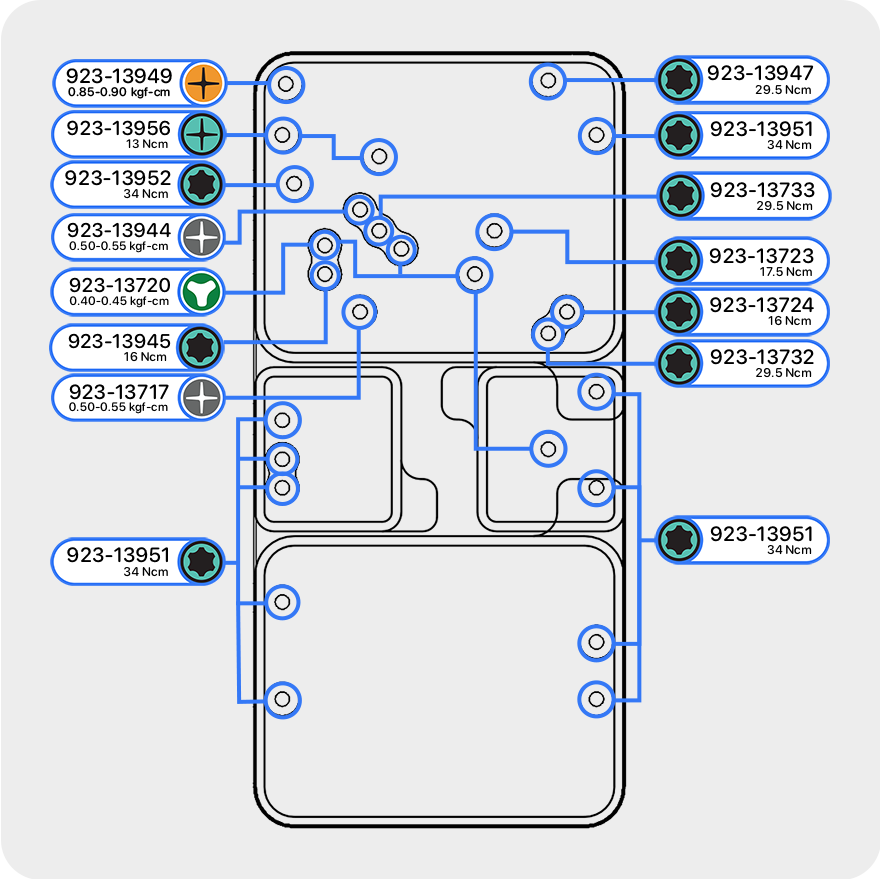Select the 923-13732 part number label

pos(761,357)
